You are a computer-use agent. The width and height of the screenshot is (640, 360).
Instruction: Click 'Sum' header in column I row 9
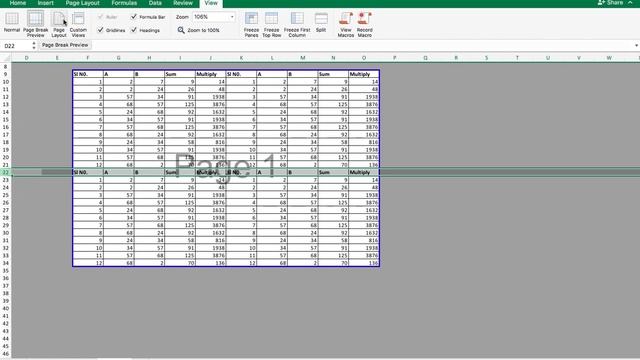[x=180, y=74]
